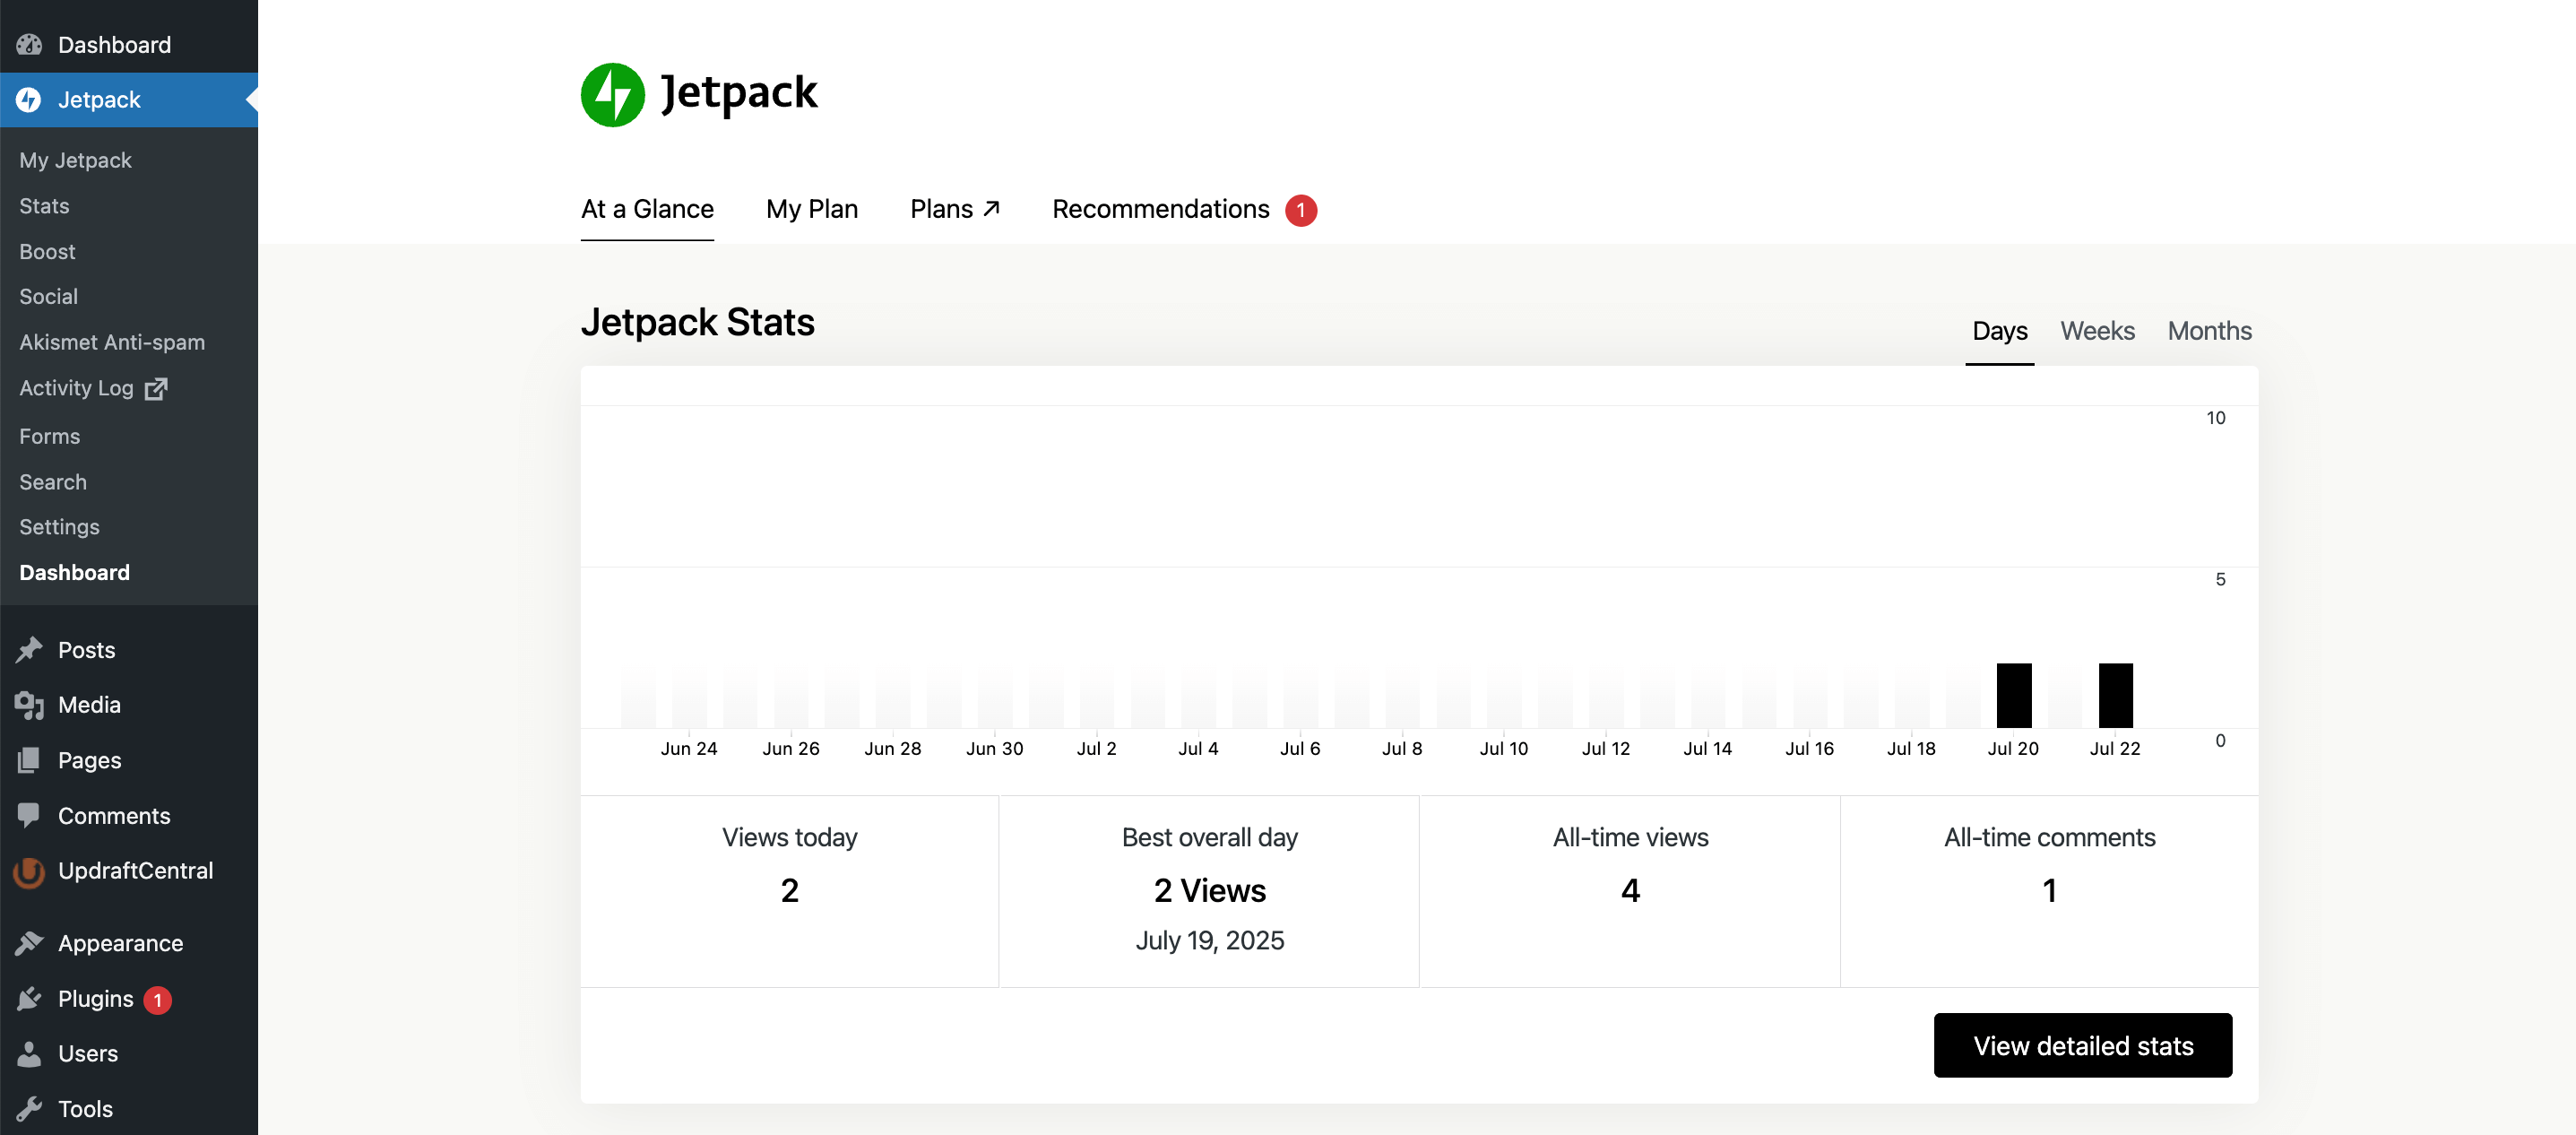This screenshot has width=2576, height=1135.
Task: Open the Recommendations tab
Action: click(1160, 209)
